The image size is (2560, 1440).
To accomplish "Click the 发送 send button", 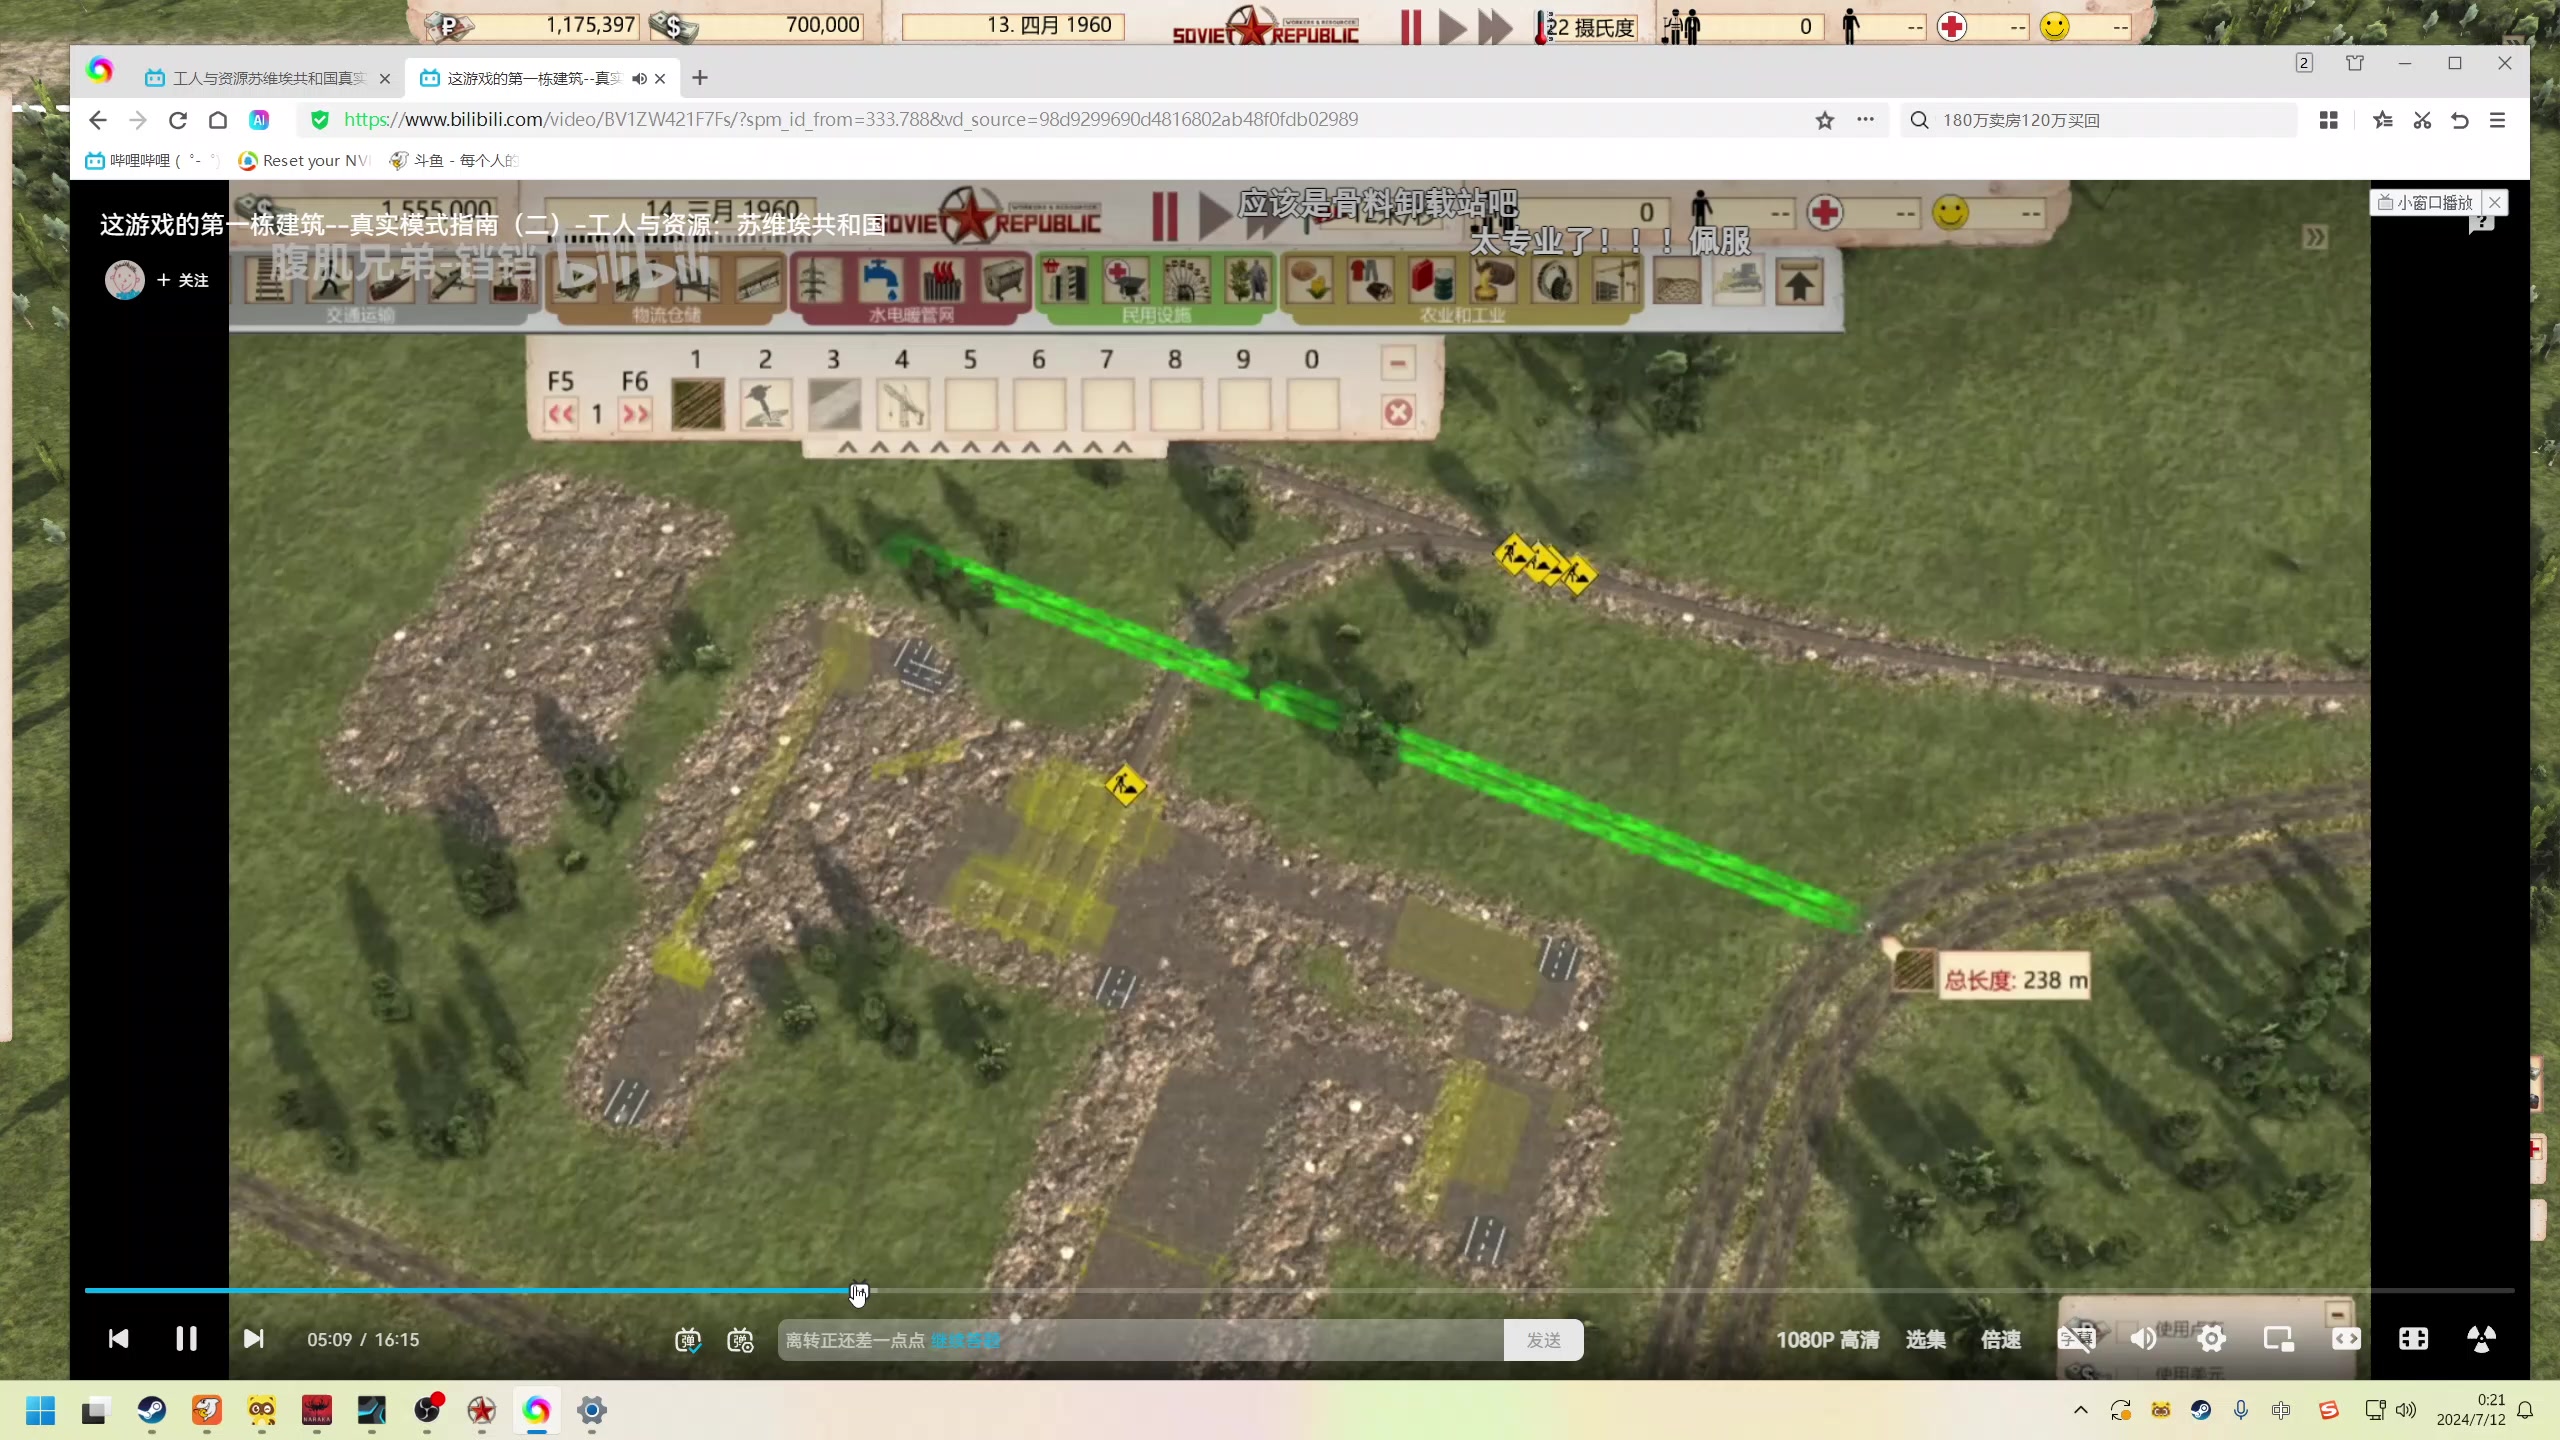I will pyautogui.click(x=1543, y=1340).
